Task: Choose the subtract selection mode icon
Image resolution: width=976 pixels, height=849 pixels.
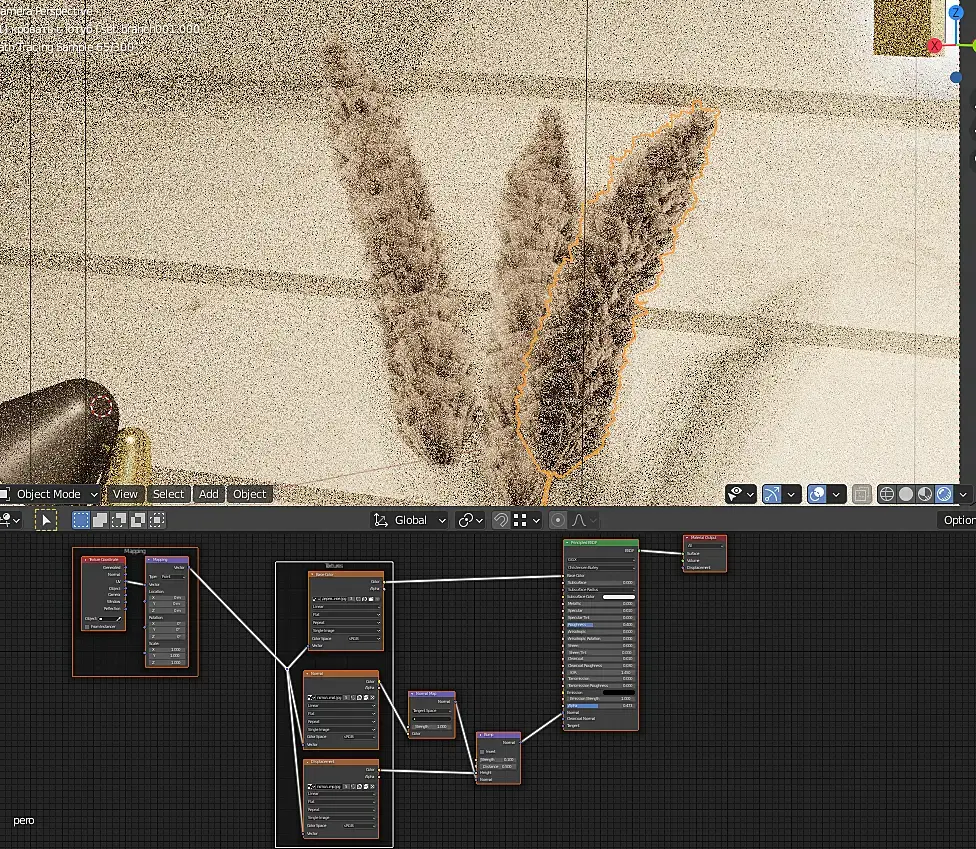Action: coord(119,520)
